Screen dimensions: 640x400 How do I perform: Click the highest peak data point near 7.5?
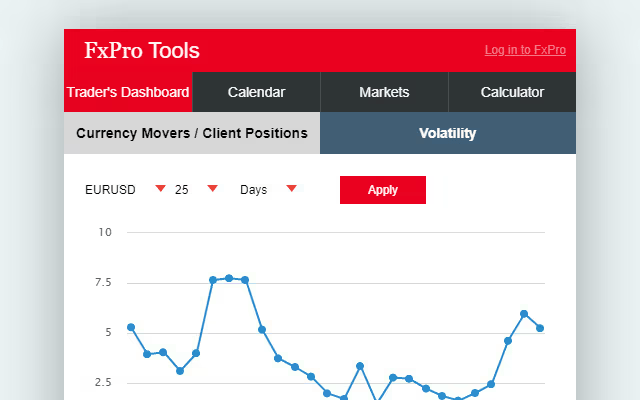pyautogui.click(x=229, y=278)
